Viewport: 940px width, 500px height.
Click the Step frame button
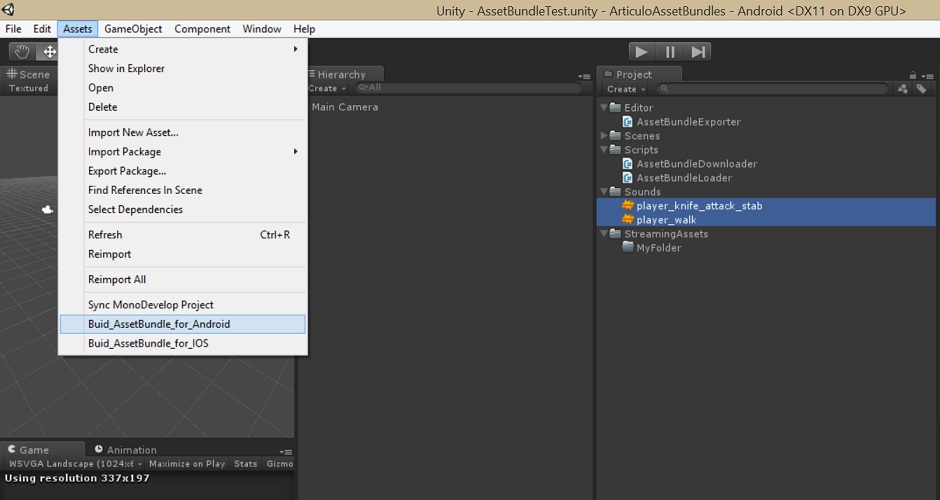point(698,52)
